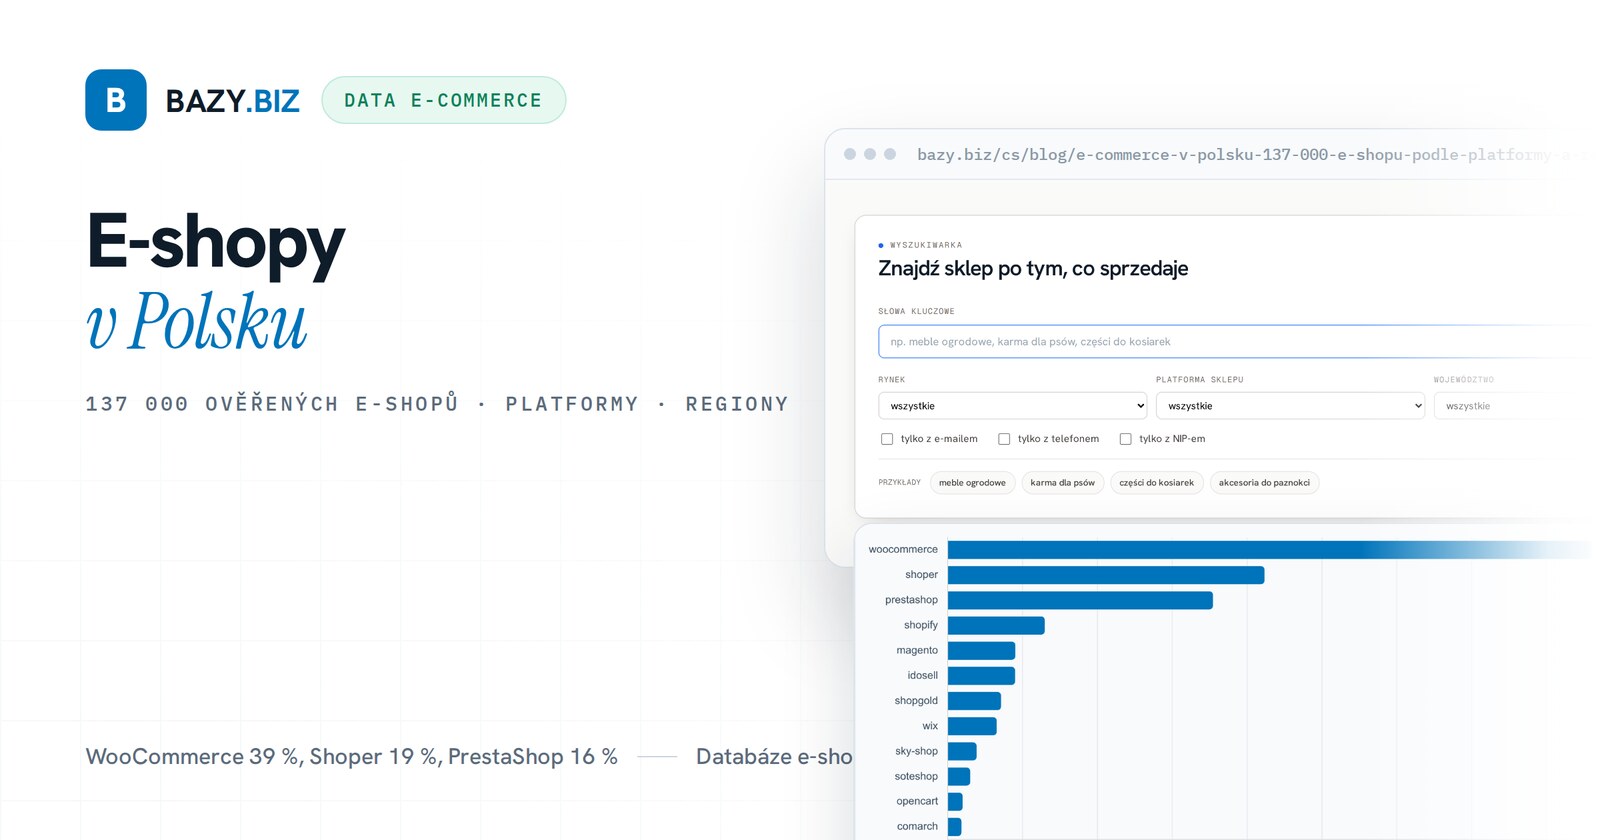Select the 'akcesoria do paznokci' example chip
Viewport: 1600px width, 840px height.
pos(1264,483)
